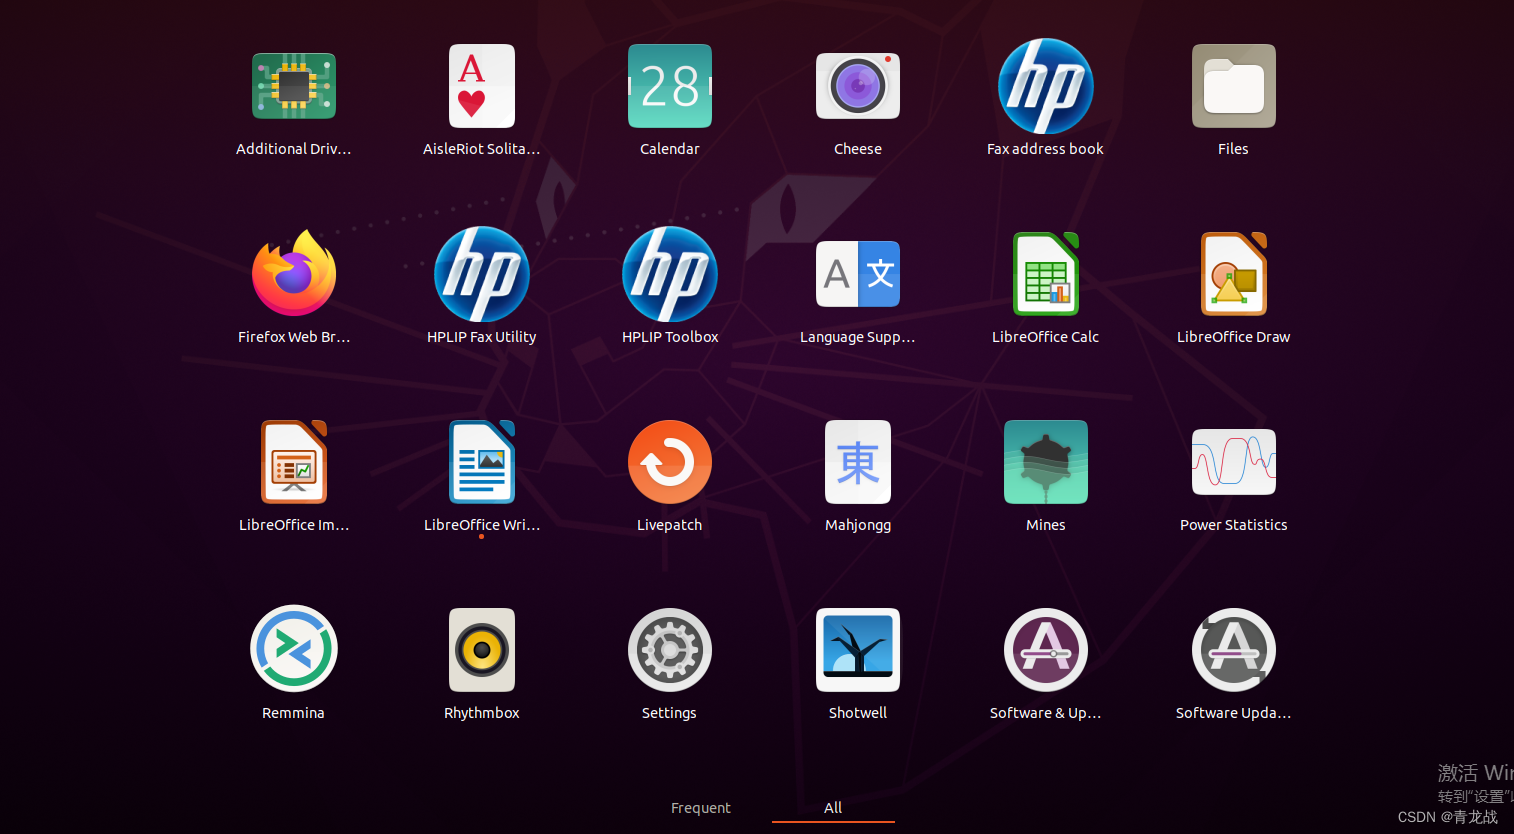Open the HPLIP Toolbox icon

coord(670,274)
